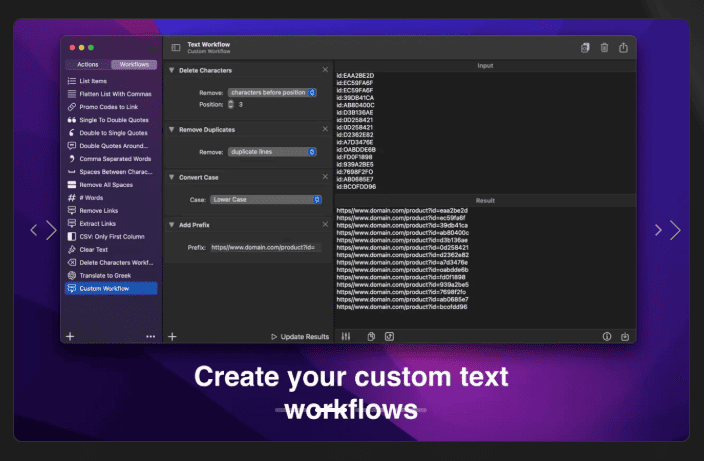The height and width of the screenshot is (461, 704).
Task: Click the Translate to Greek icon
Action: coord(71,276)
